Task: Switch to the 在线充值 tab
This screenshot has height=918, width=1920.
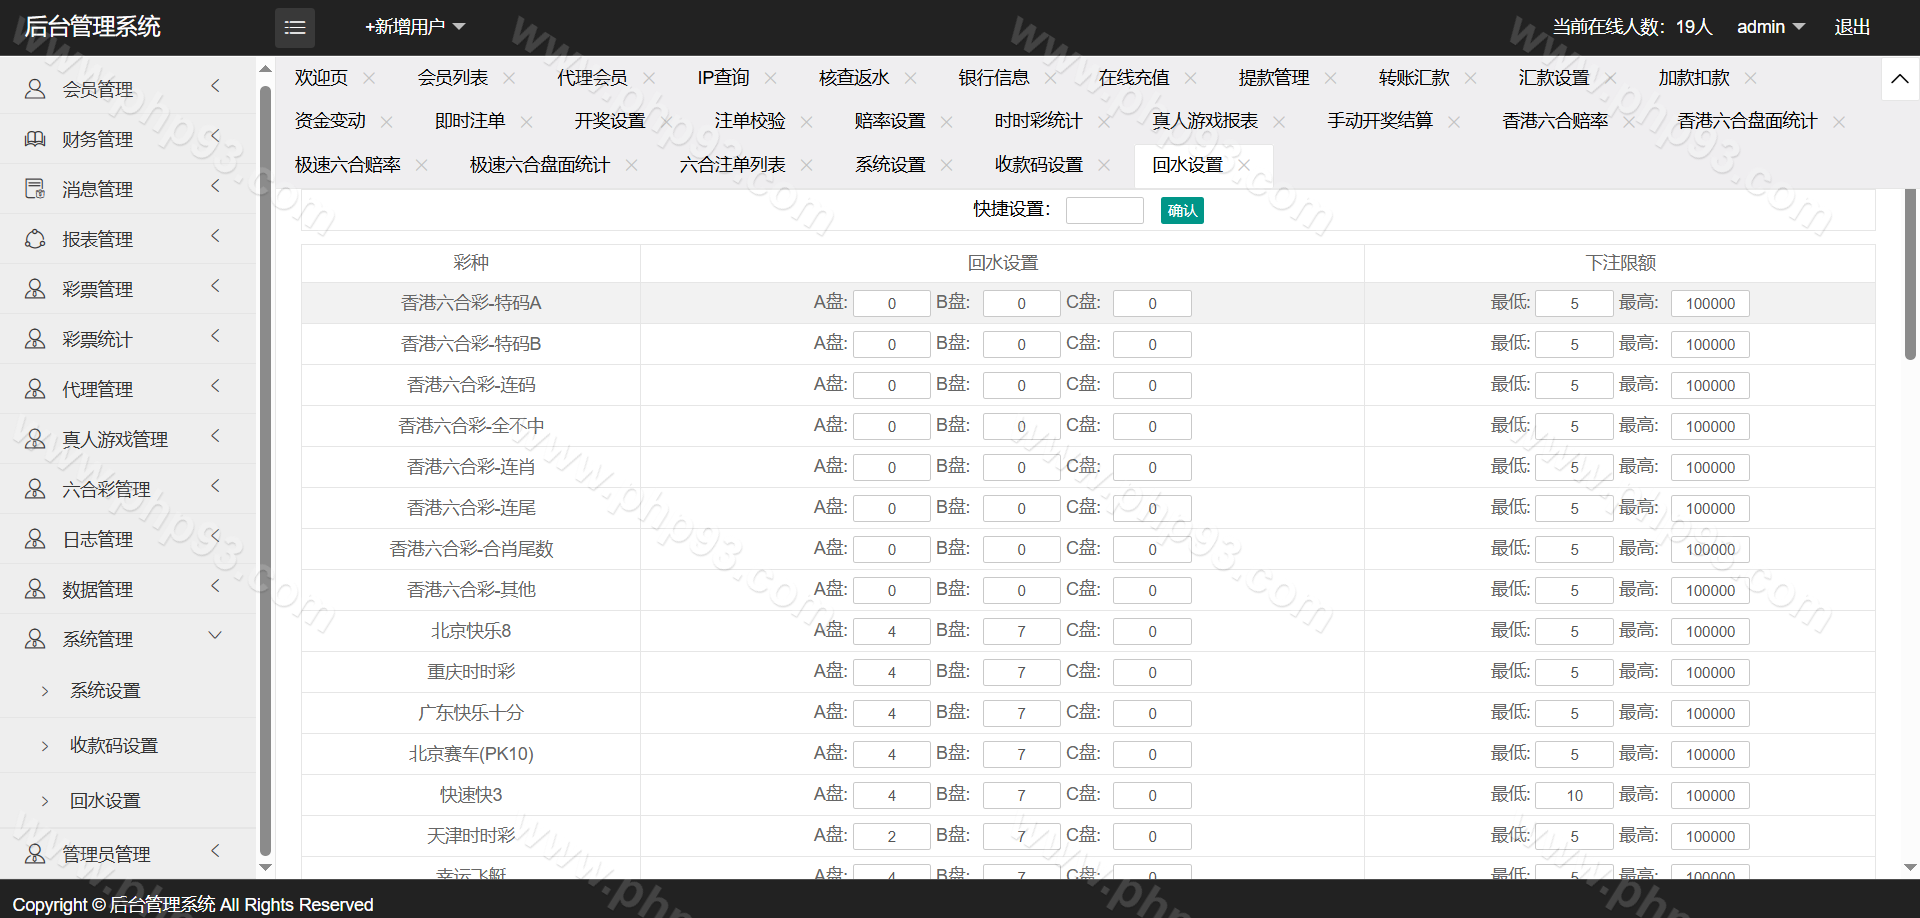Action: (1133, 78)
